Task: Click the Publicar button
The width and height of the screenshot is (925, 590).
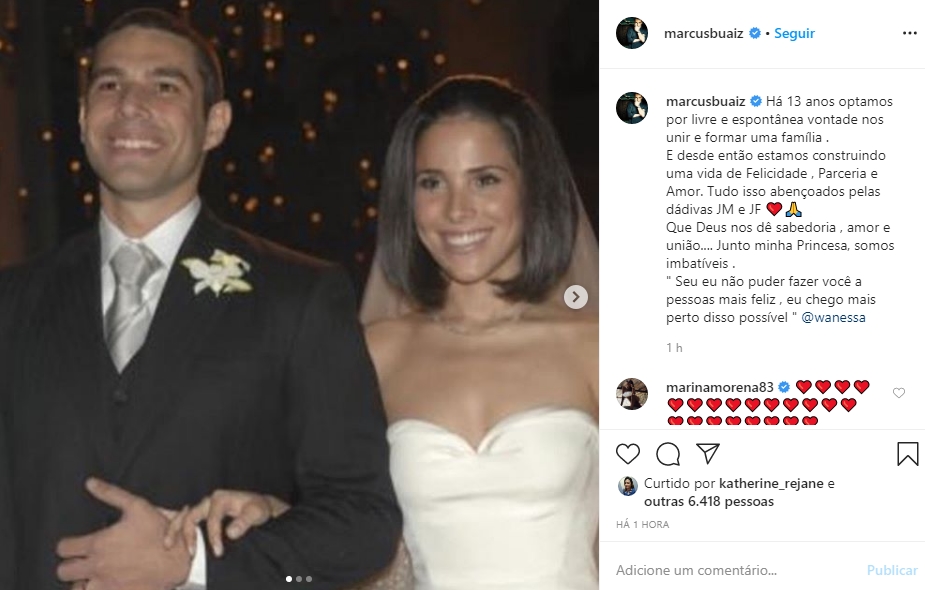Action: [x=892, y=570]
